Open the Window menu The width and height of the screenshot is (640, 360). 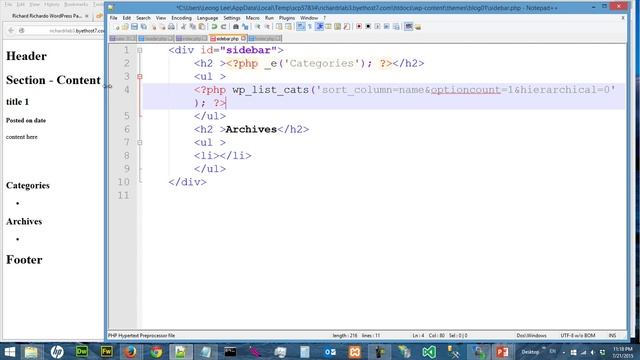coord(309,18)
